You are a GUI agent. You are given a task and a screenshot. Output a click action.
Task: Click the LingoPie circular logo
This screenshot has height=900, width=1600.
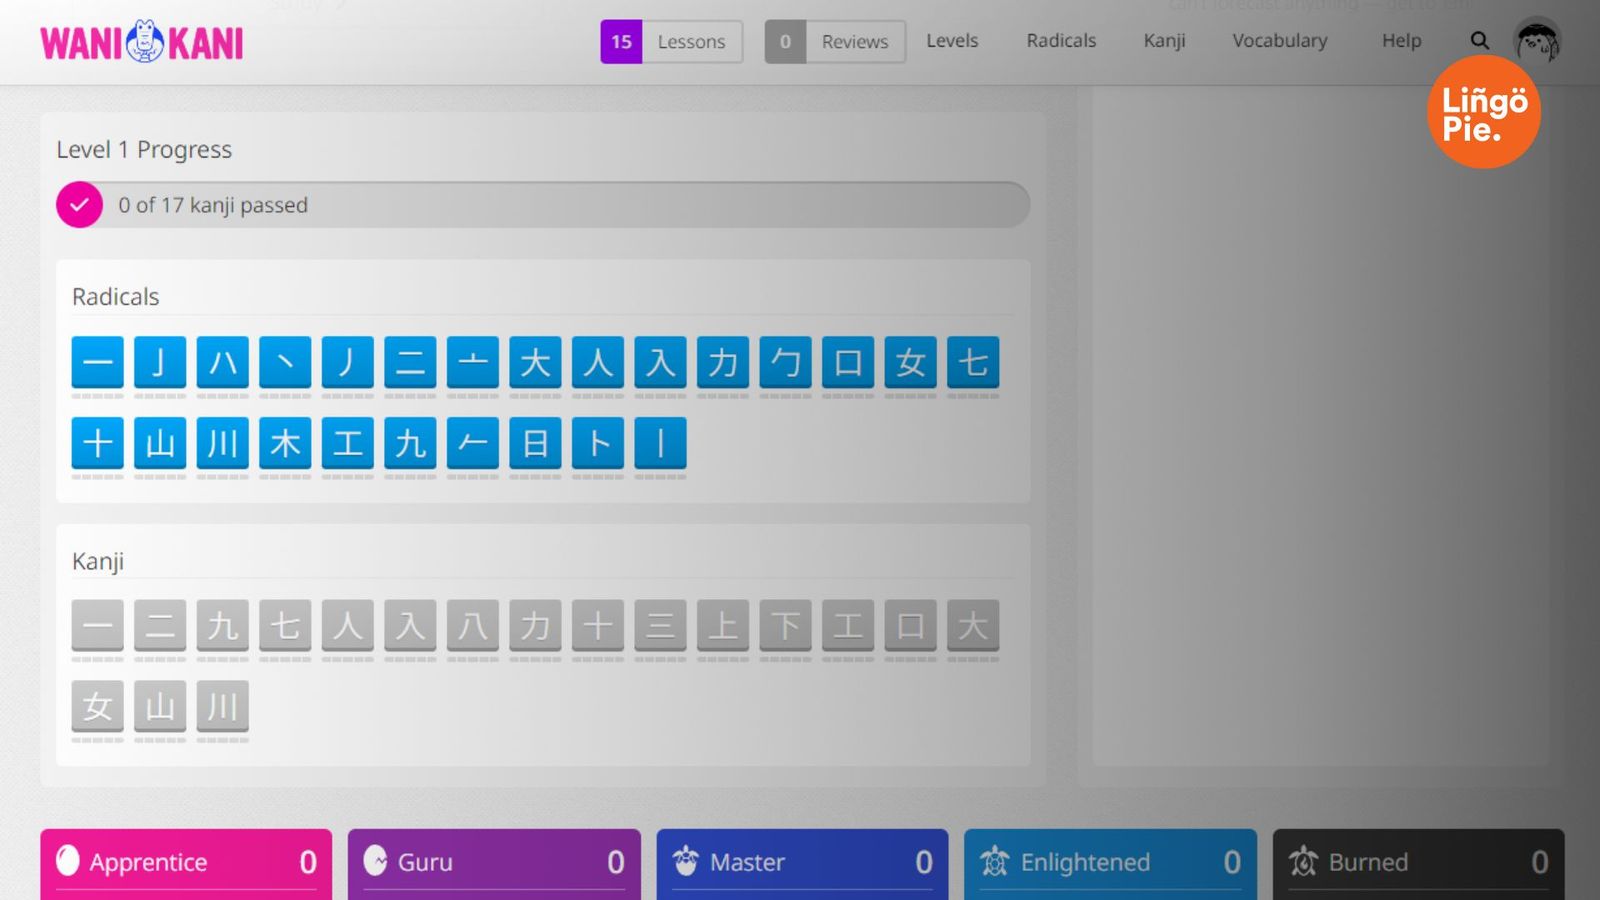1483,110
